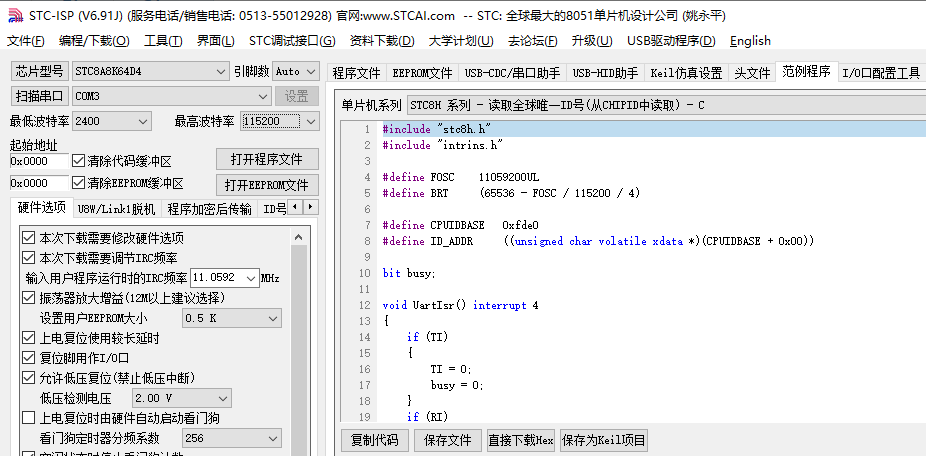Select the Keil仿真设置 tab

click(686, 73)
